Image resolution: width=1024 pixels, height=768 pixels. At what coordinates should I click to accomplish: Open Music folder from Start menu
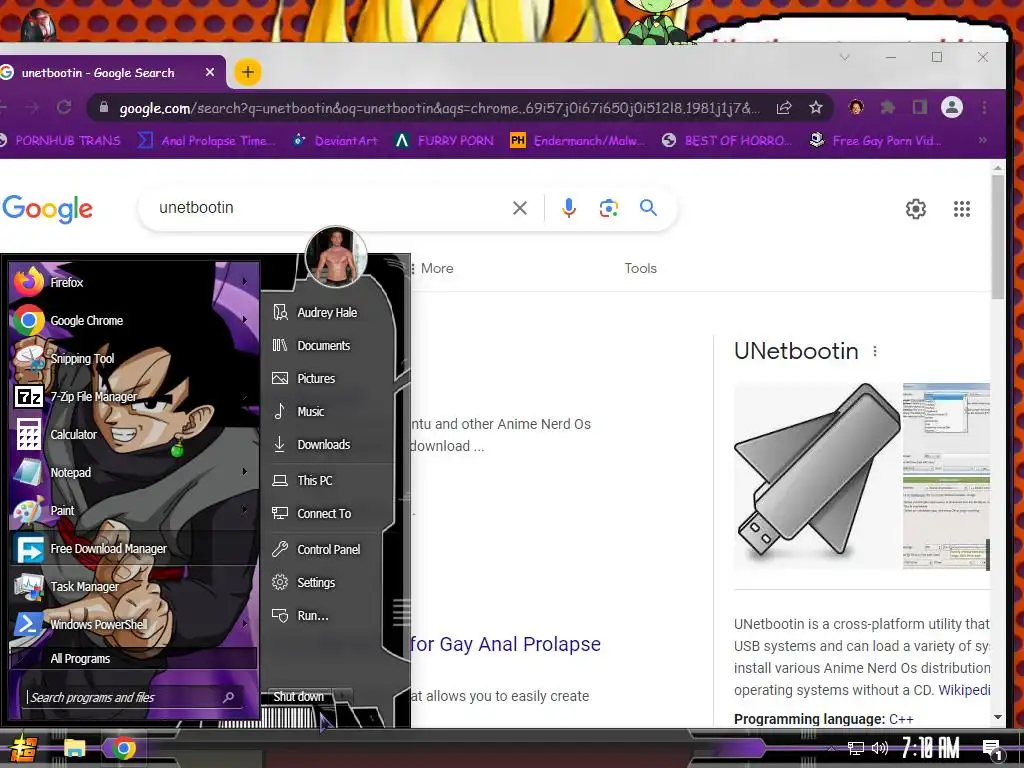pyautogui.click(x=310, y=411)
